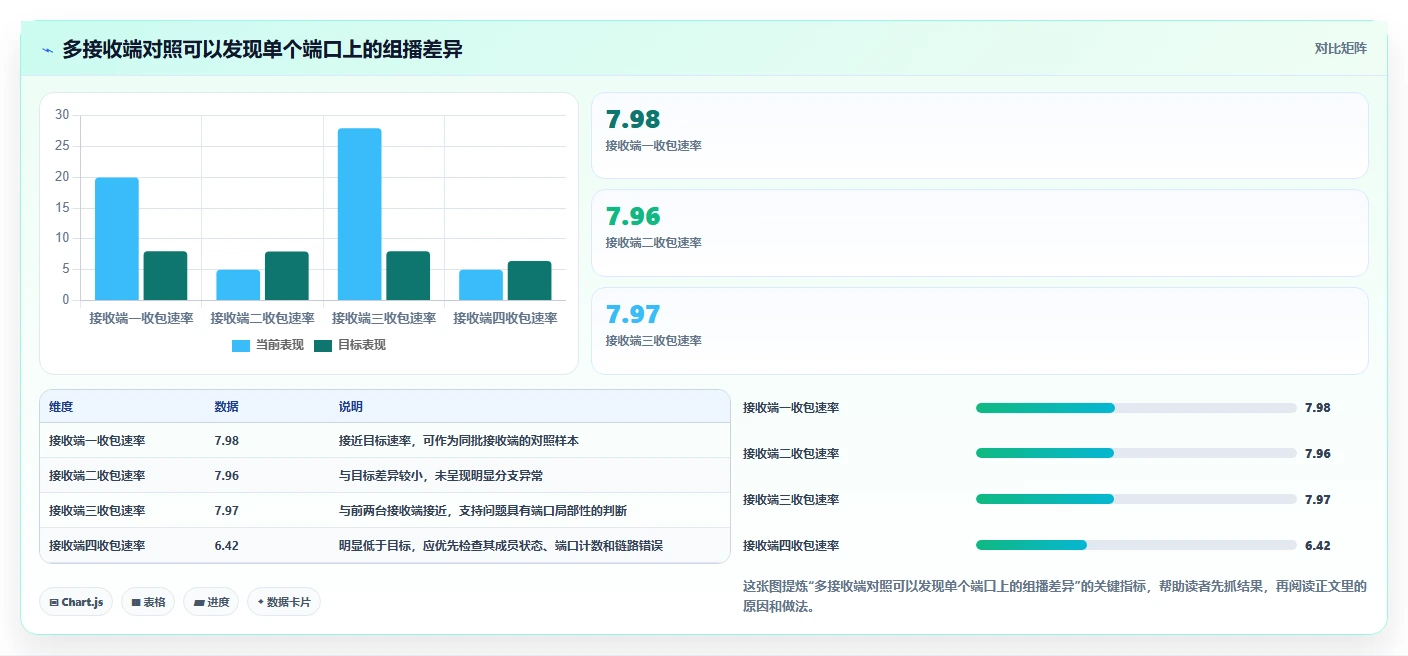The image size is (1408, 656).
Task: Click the 7.98 value in the table
Action: [226, 441]
